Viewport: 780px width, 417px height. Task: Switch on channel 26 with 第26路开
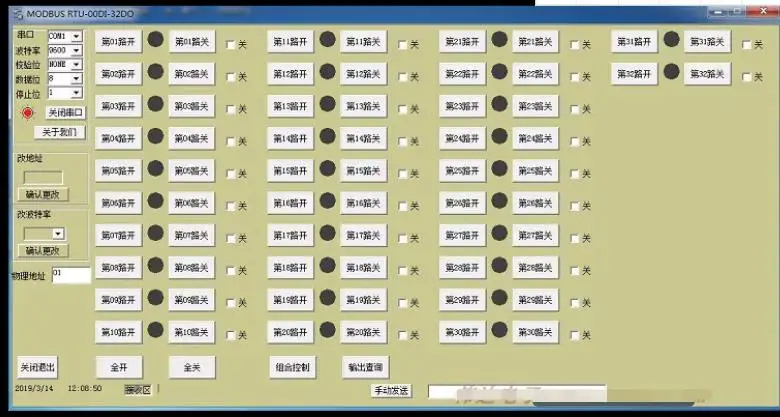[463, 203]
